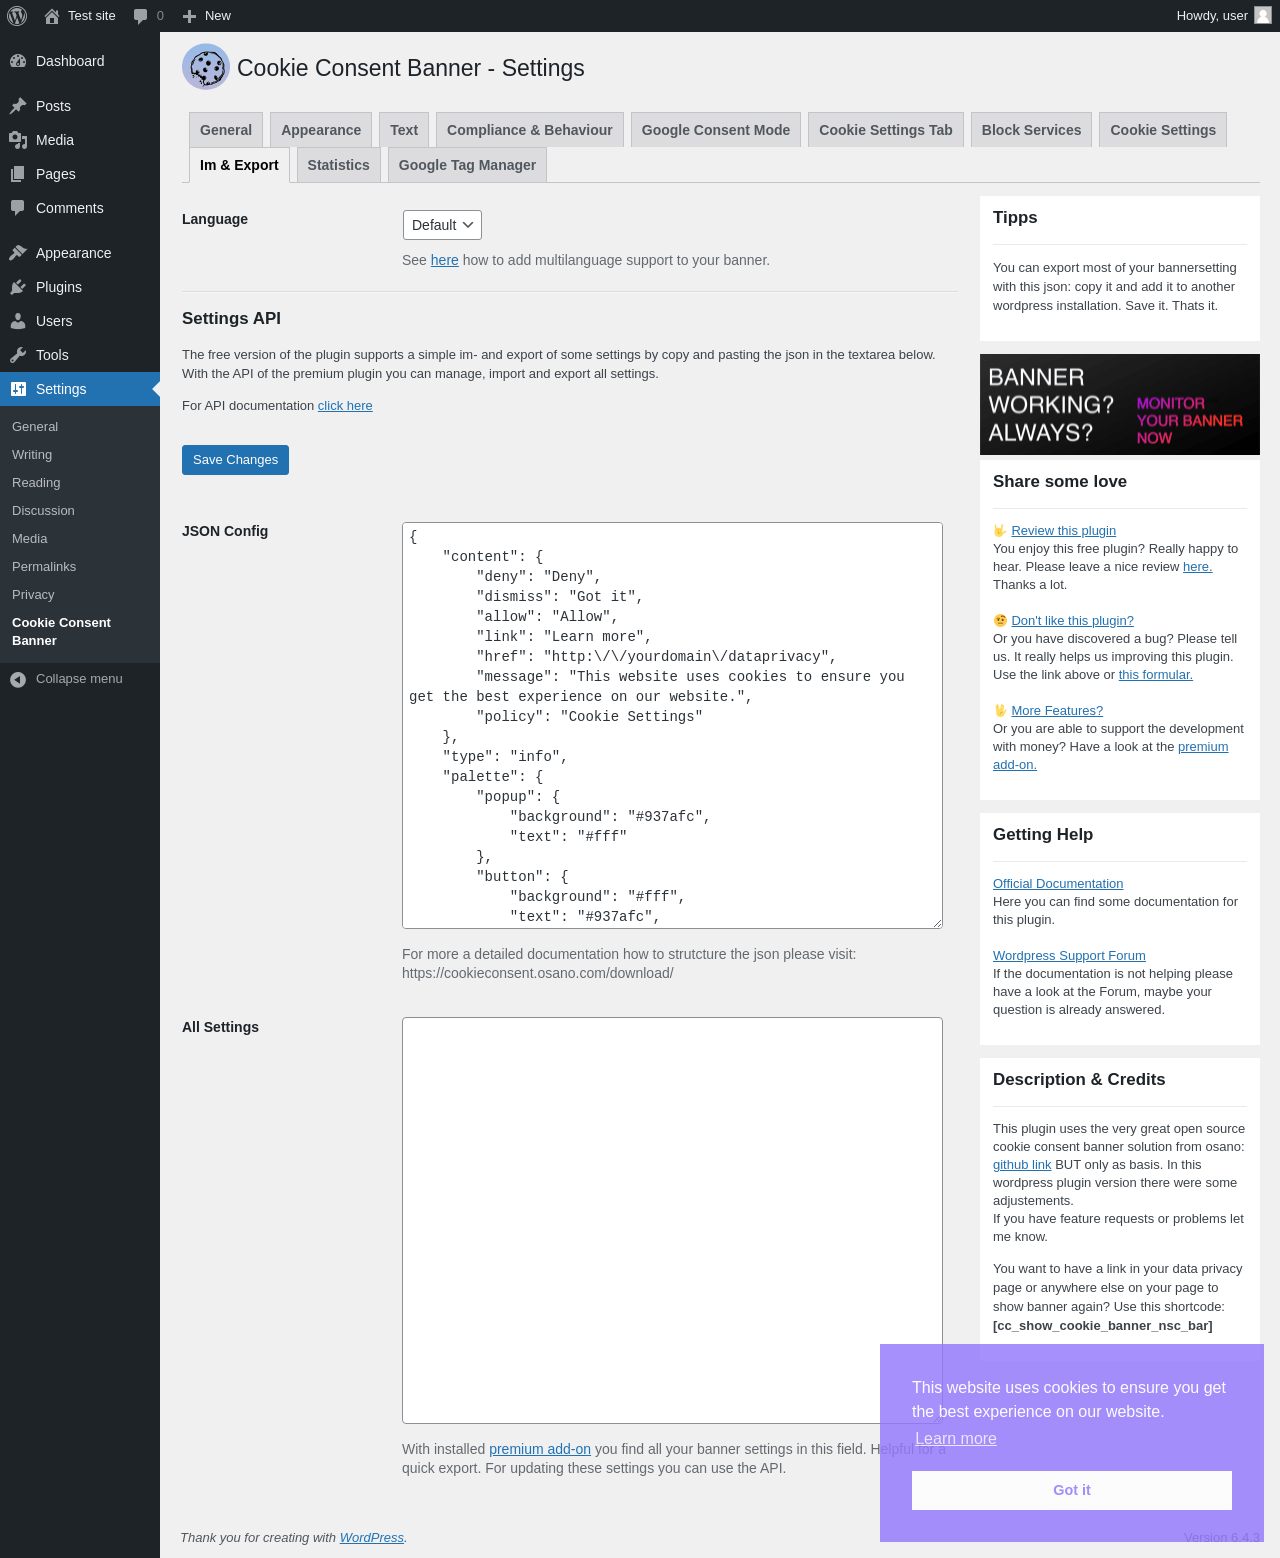Click the Appearance paintbrush sidebar icon
Viewport: 1280px width, 1558px height.
[x=18, y=253]
